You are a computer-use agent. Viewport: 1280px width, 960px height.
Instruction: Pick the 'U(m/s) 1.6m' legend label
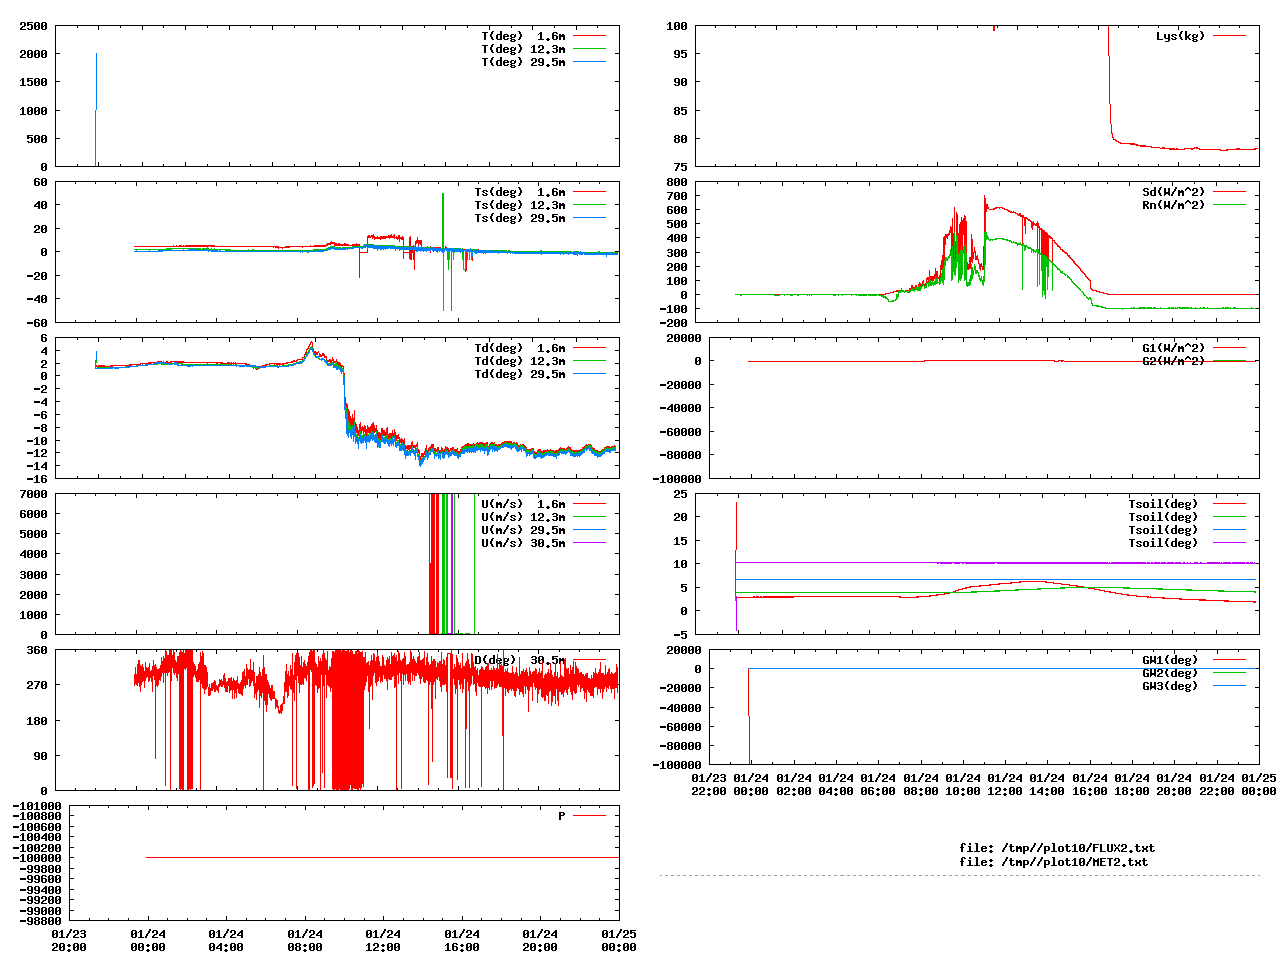(523, 504)
